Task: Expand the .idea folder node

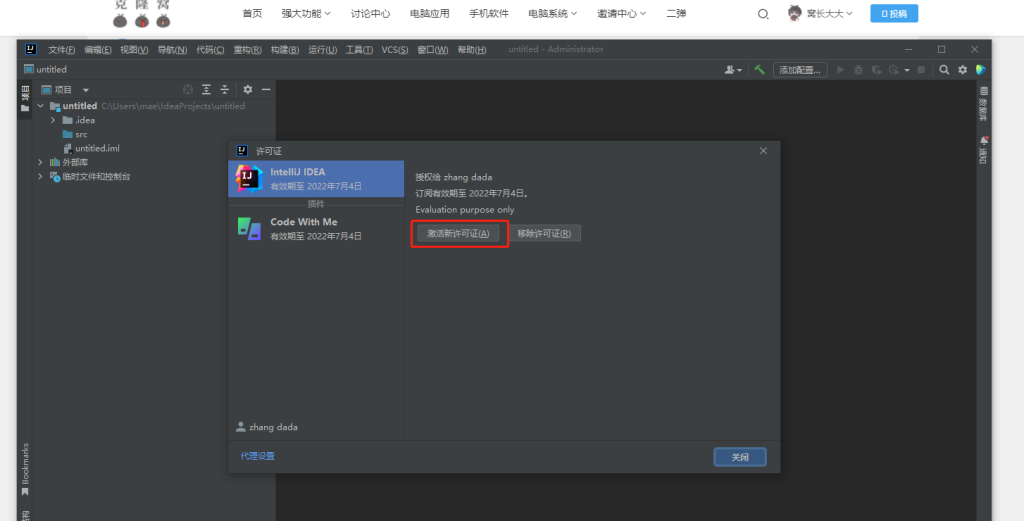Action: coord(53,120)
